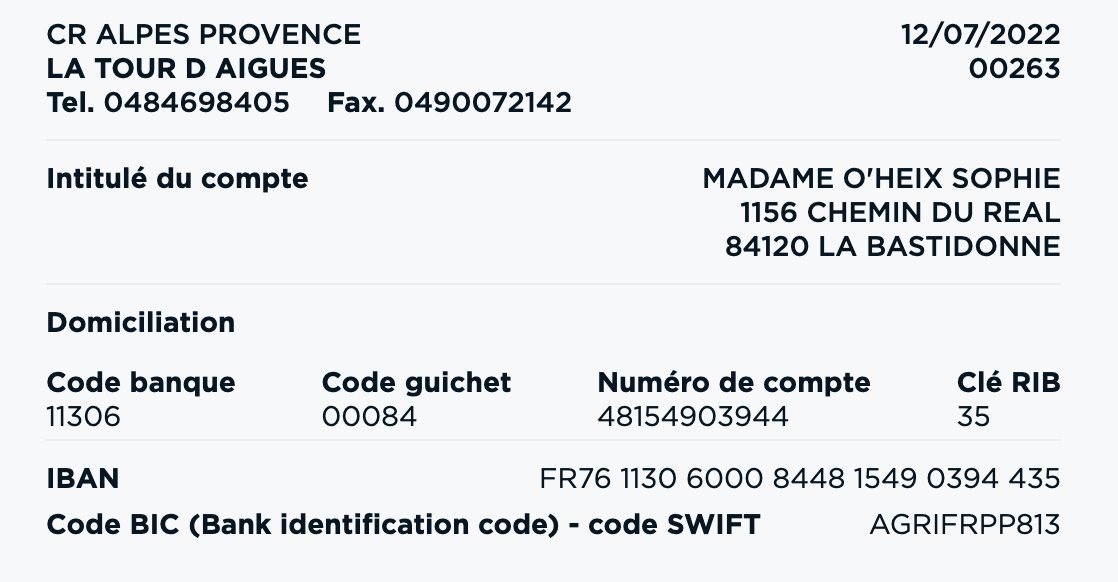Click the CR ALPES PROVENCE bank name
1118x582 pixels.
(x=204, y=34)
